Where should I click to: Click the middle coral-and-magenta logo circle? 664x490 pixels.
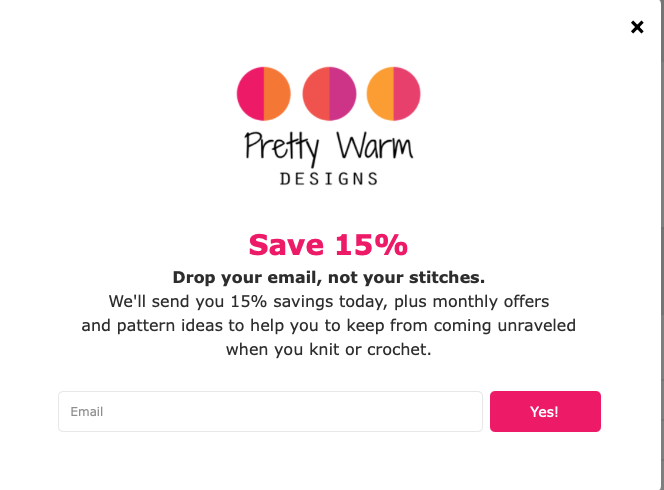tap(329, 94)
